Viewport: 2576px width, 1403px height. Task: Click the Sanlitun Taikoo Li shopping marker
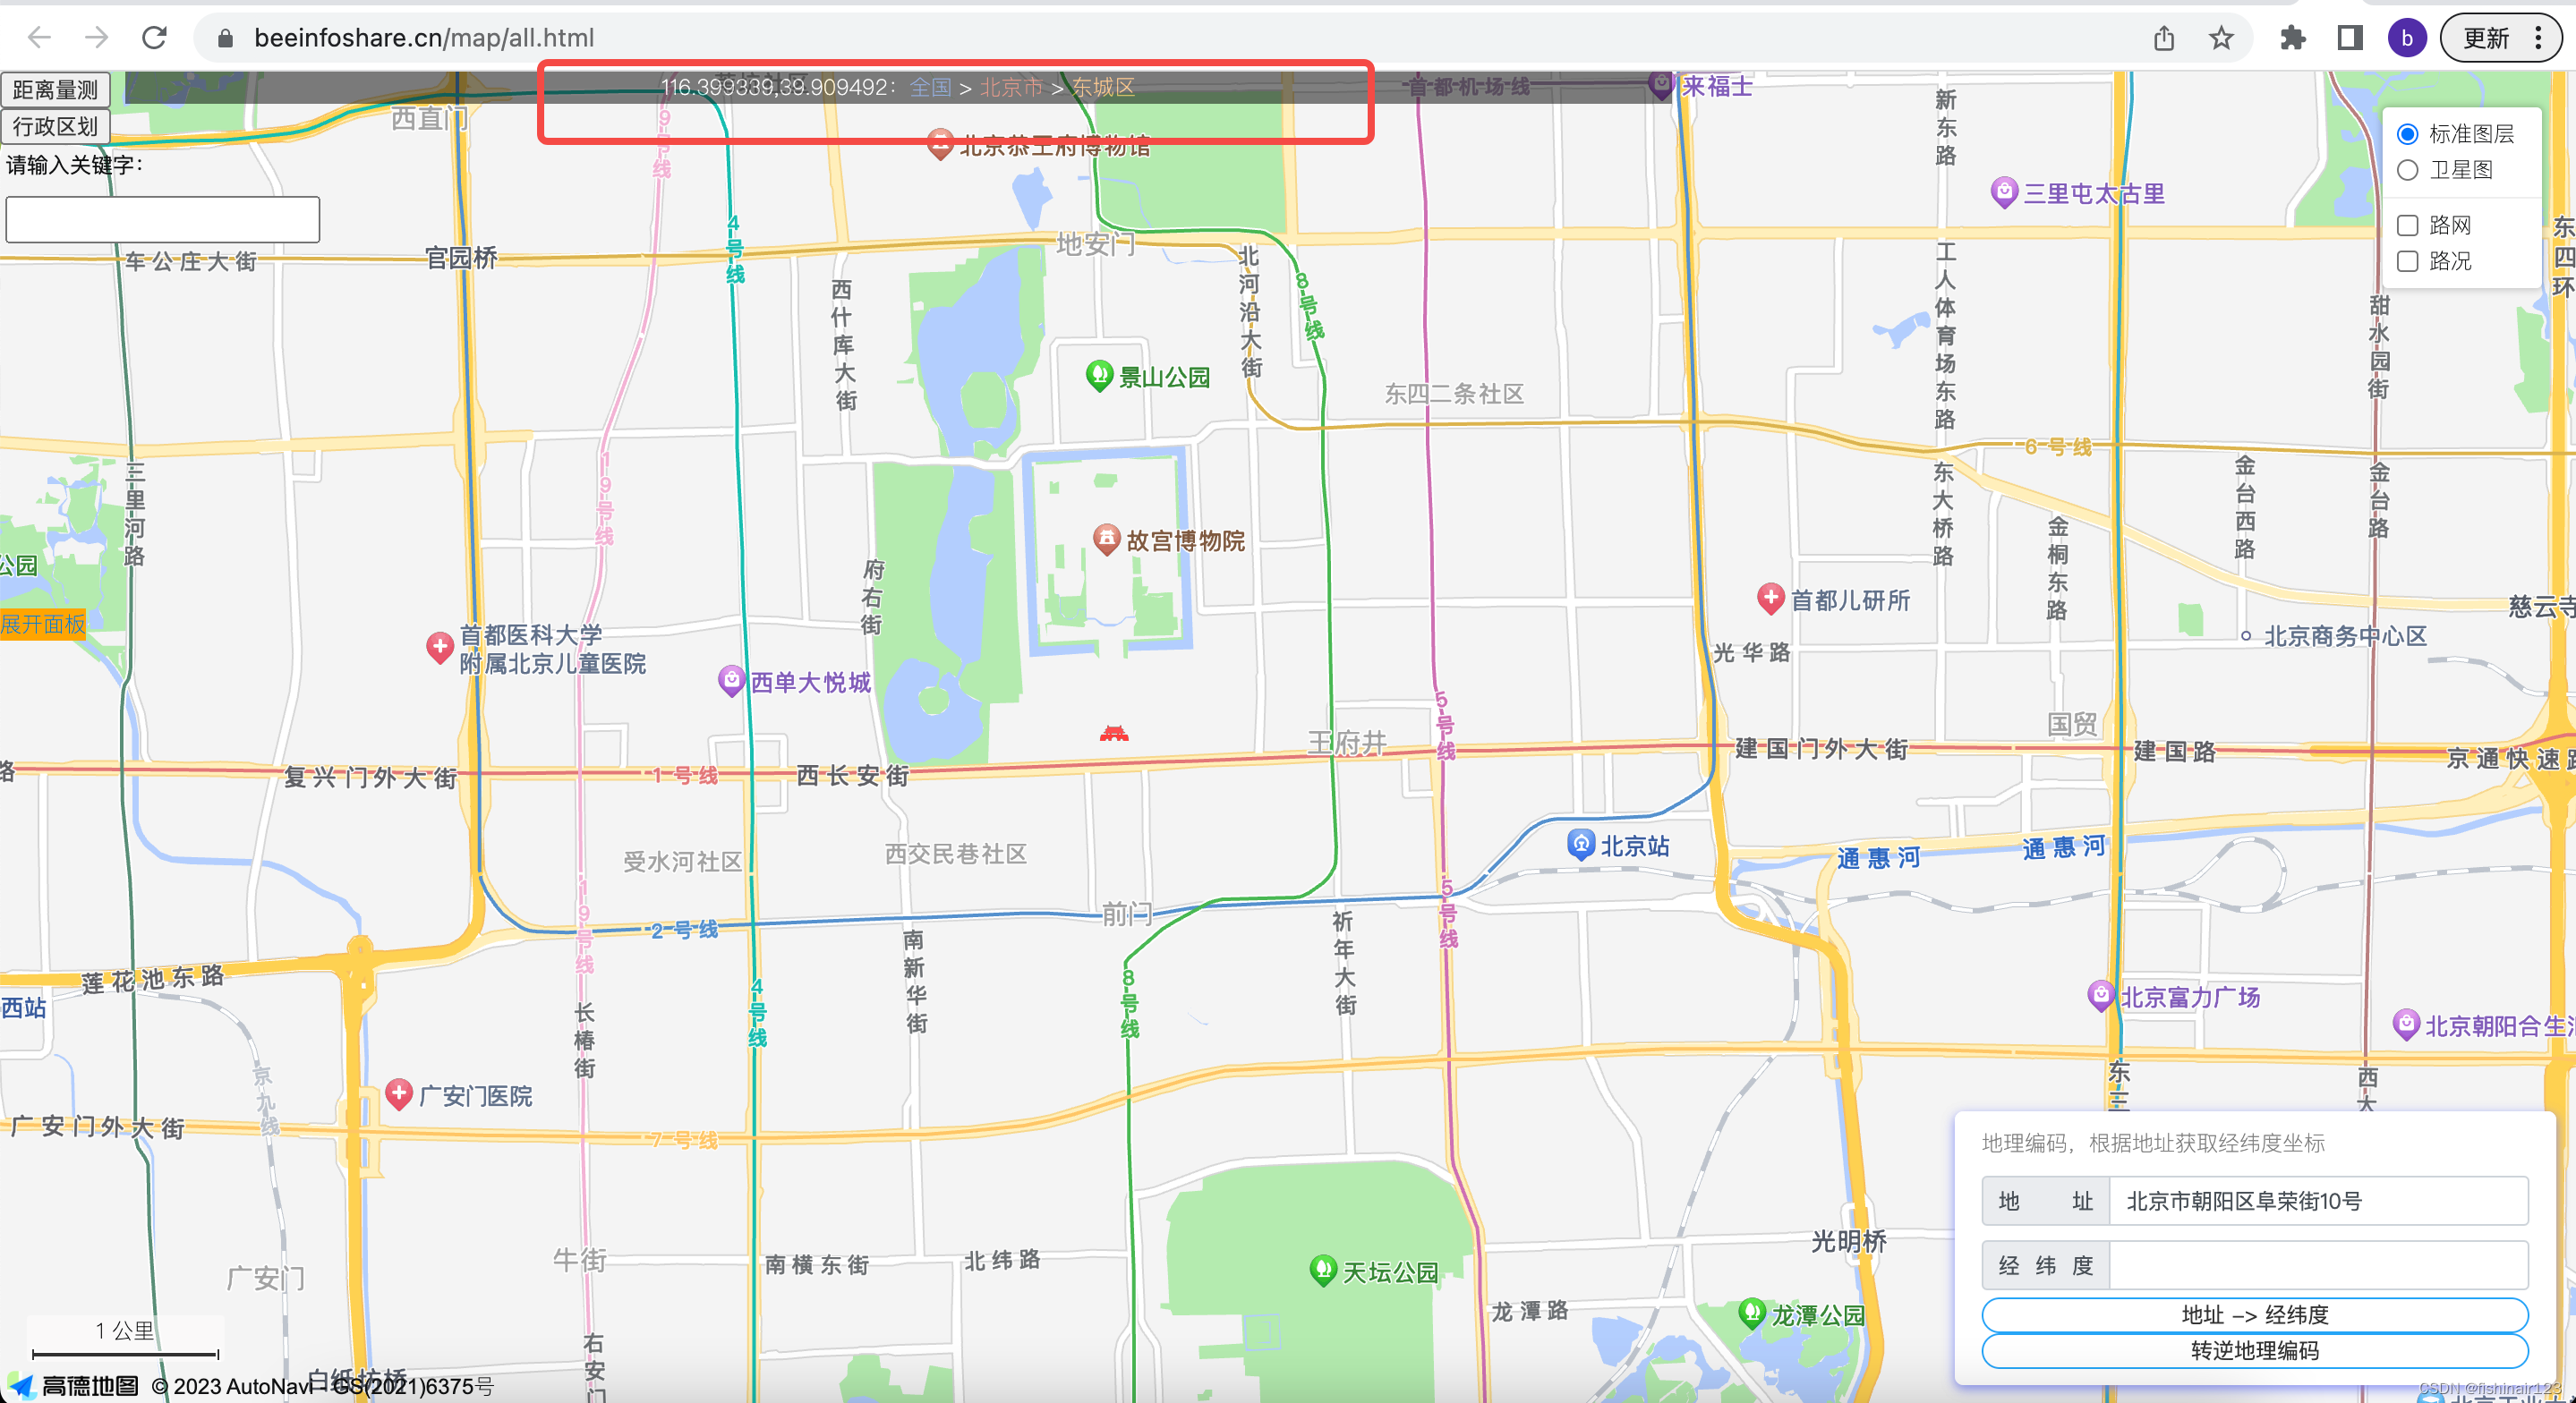click(x=2003, y=191)
